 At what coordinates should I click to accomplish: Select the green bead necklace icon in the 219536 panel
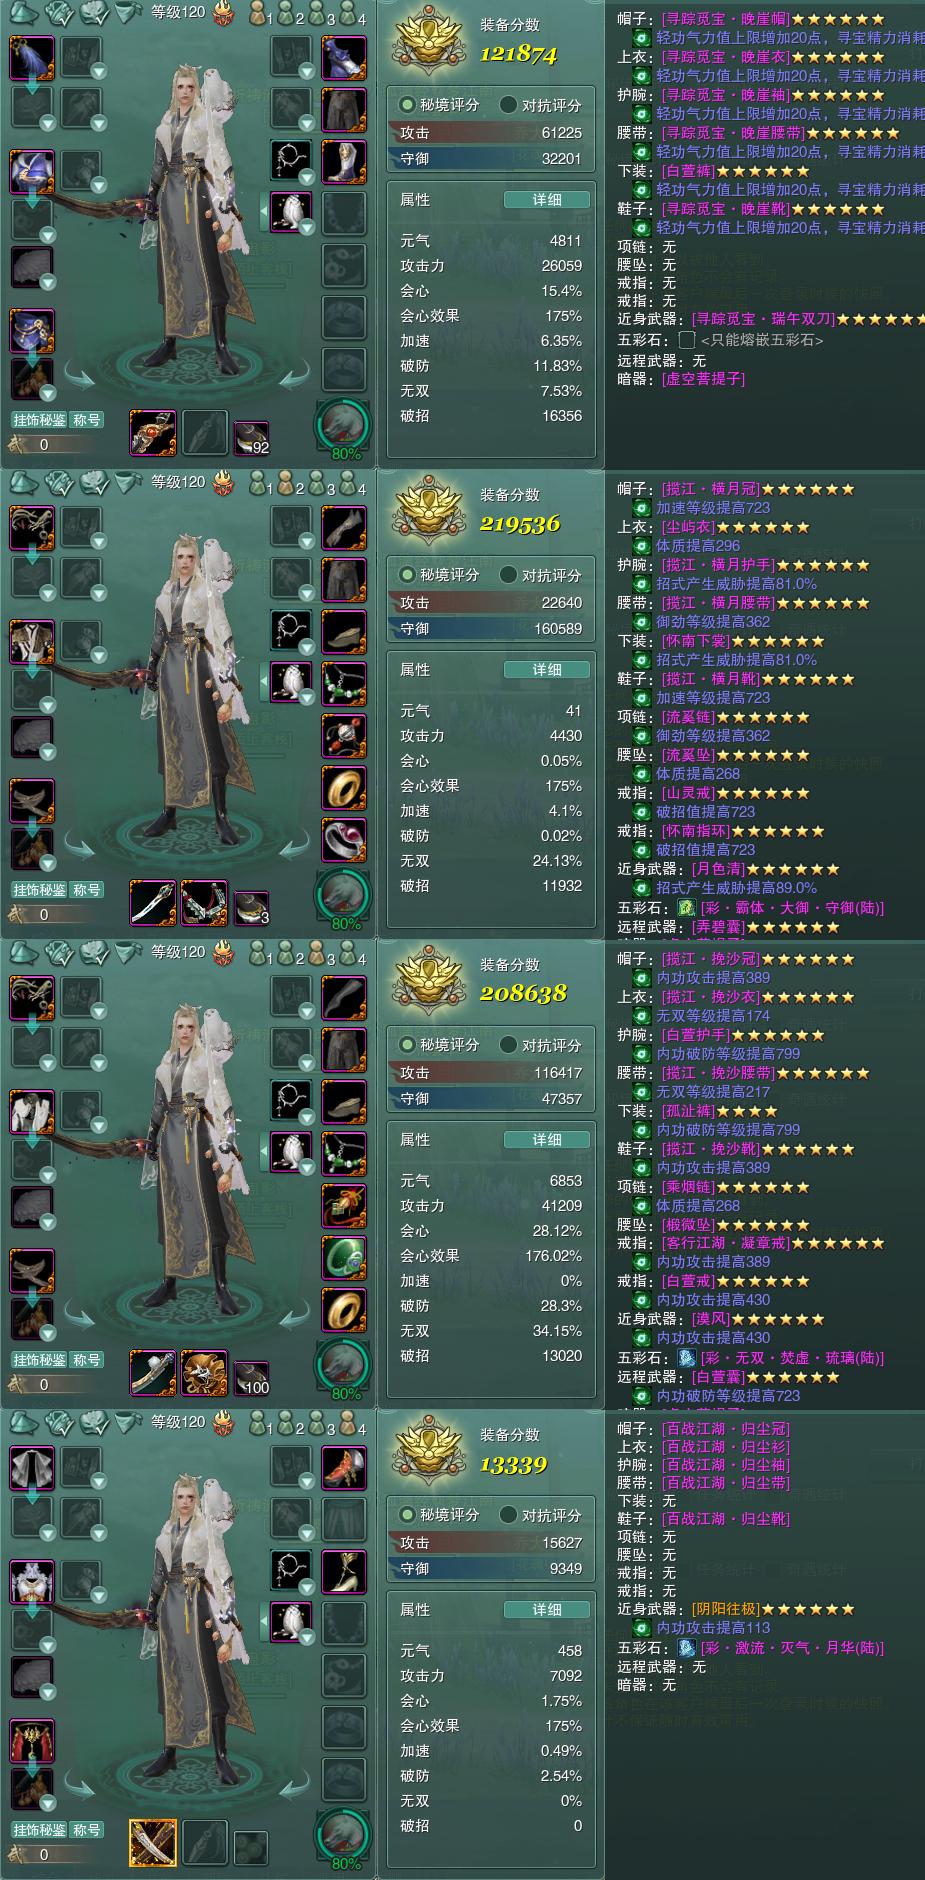coord(343,684)
